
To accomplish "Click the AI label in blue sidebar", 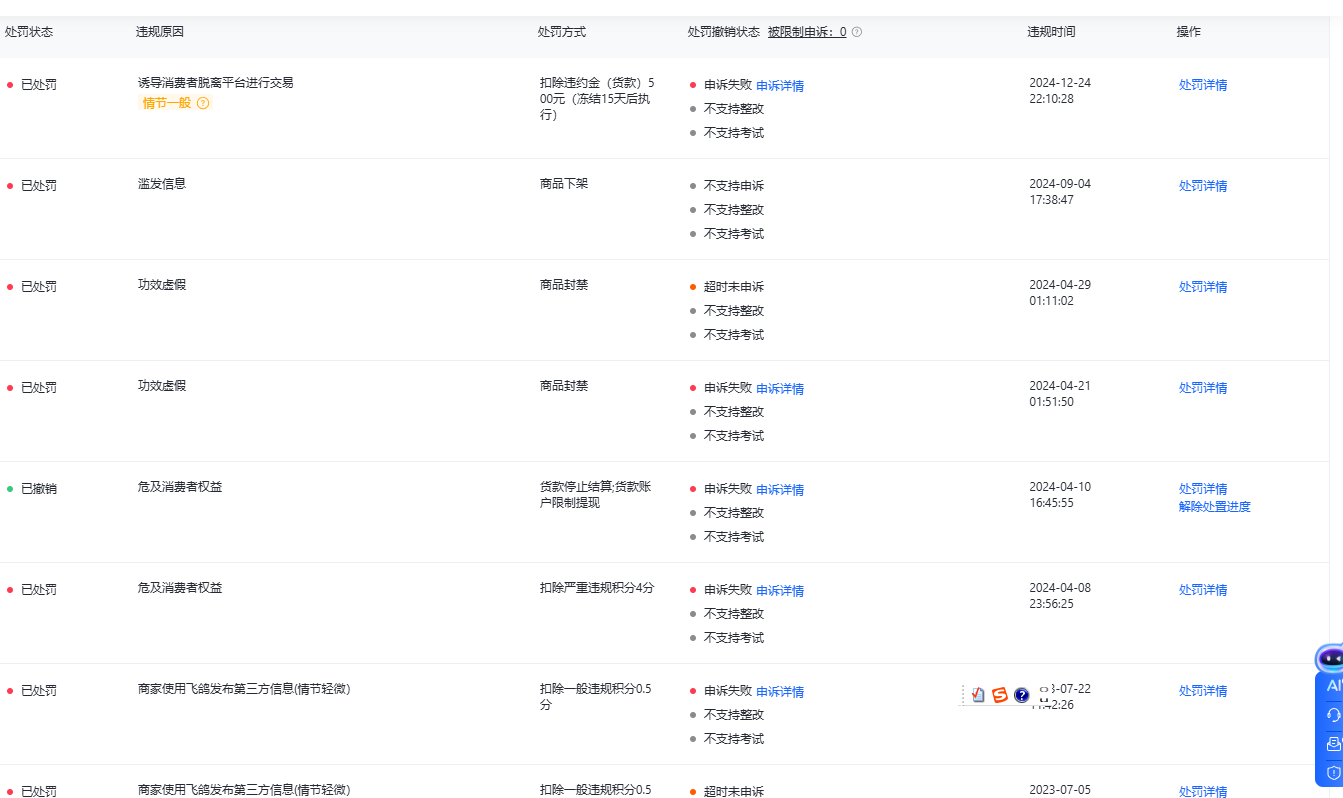I will 1334,686.
